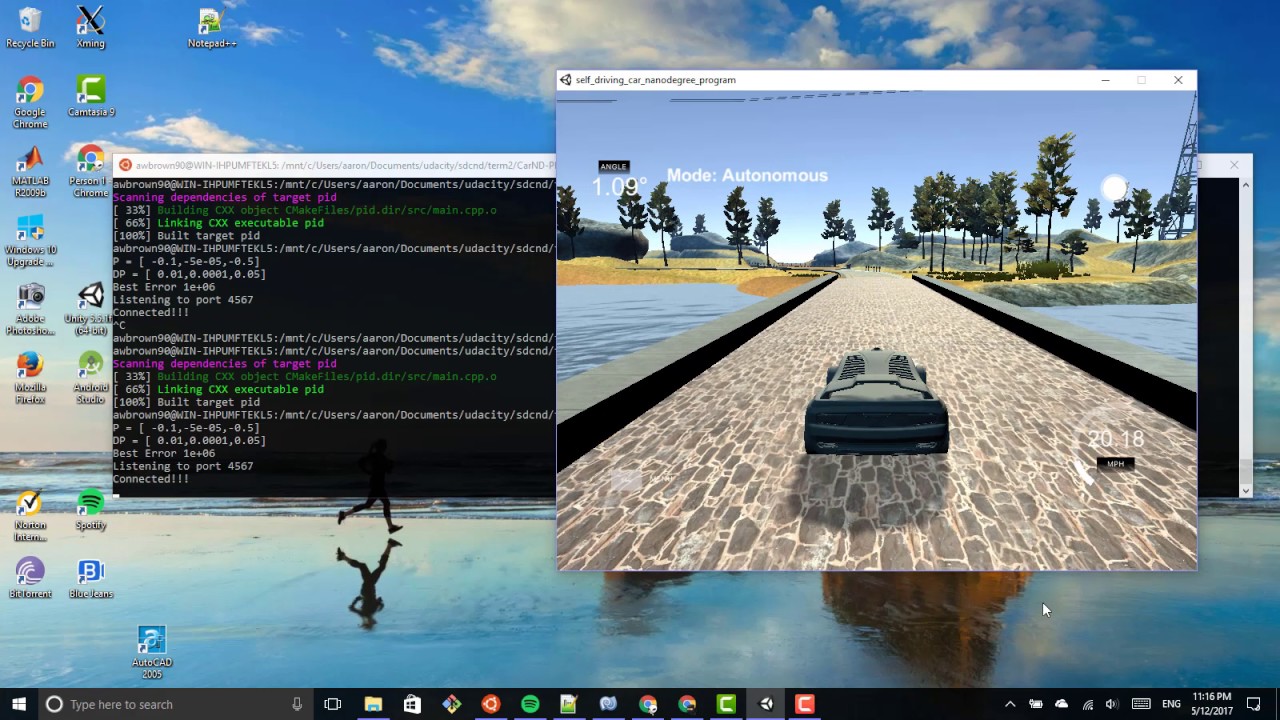Viewport: 1280px width, 720px height.
Task: Open the Windows Start menu
Action: coord(19,704)
